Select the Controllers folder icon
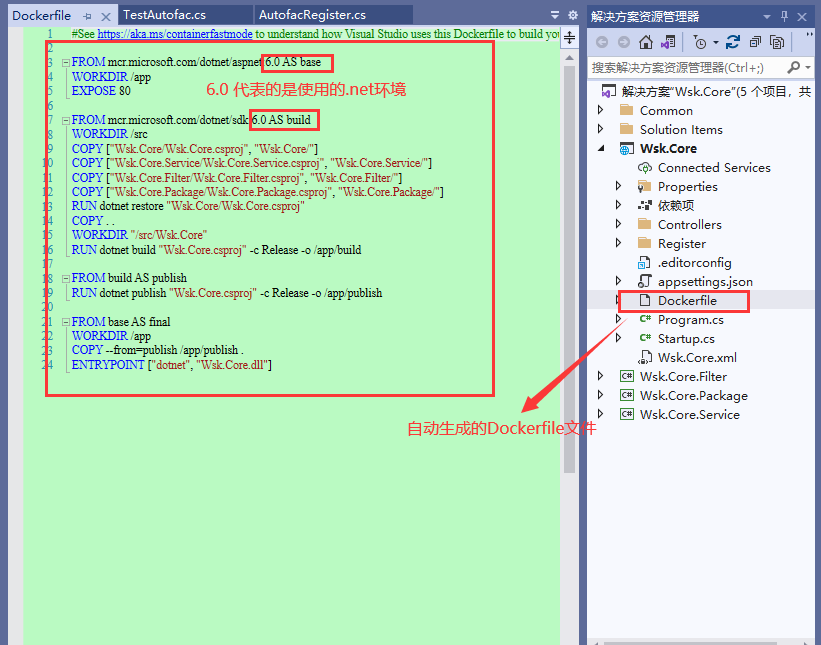This screenshot has height=645, width=821. (645, 224)
